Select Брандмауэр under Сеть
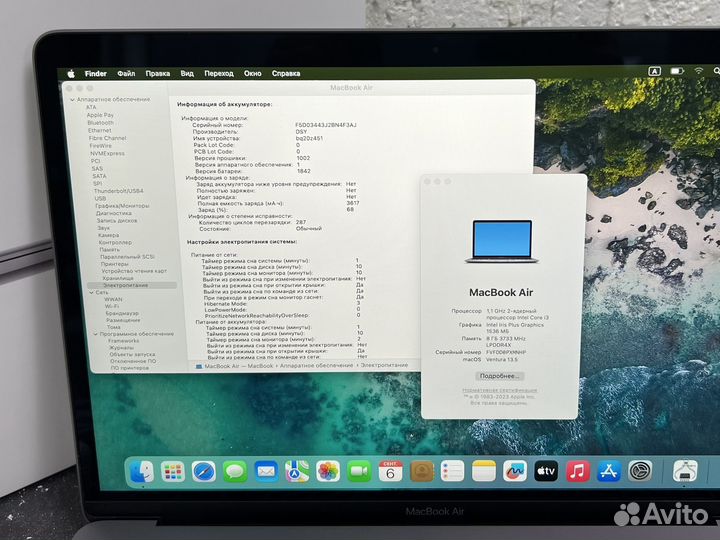This screenshot has width=720, height=540. [122, 313]
